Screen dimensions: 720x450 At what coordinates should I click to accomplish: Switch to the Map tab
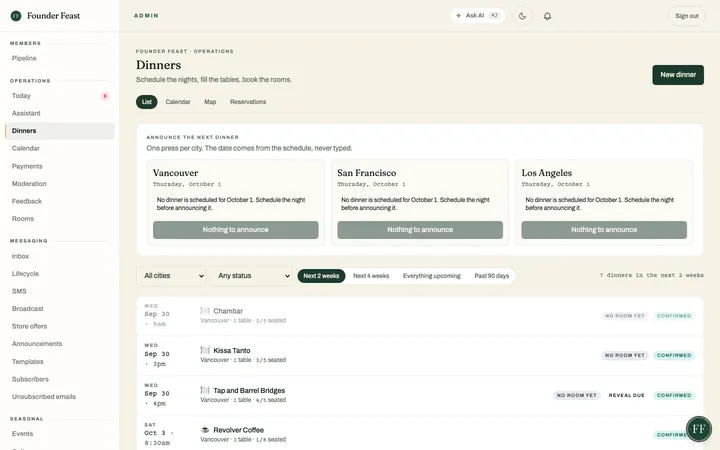(210, 102)
